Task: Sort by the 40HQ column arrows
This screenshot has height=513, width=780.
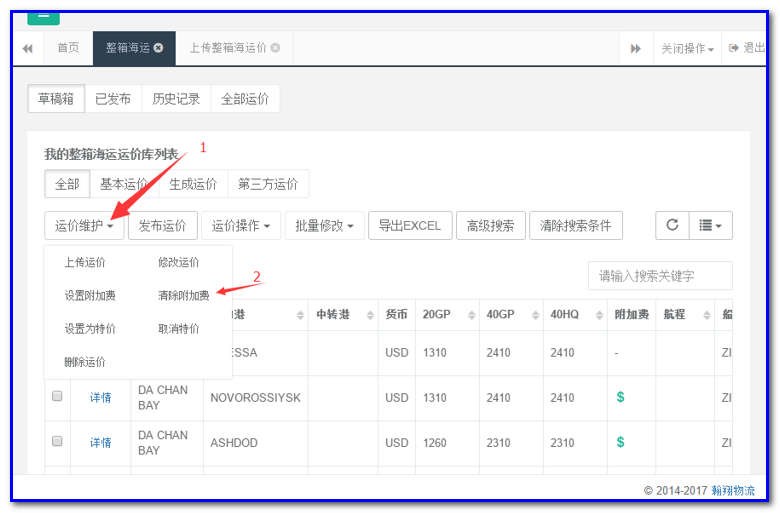Action: click(x=599, y=314)
